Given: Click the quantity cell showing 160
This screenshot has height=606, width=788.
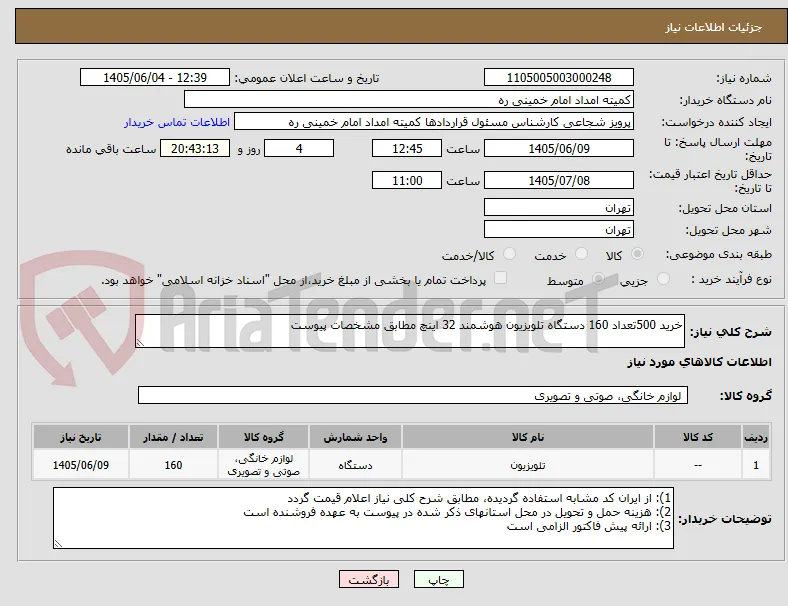Looking at the screenshot, I should point(173,465).
